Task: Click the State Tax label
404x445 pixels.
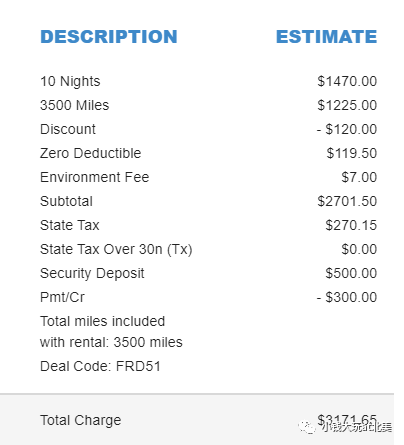Action: point(70,225)
